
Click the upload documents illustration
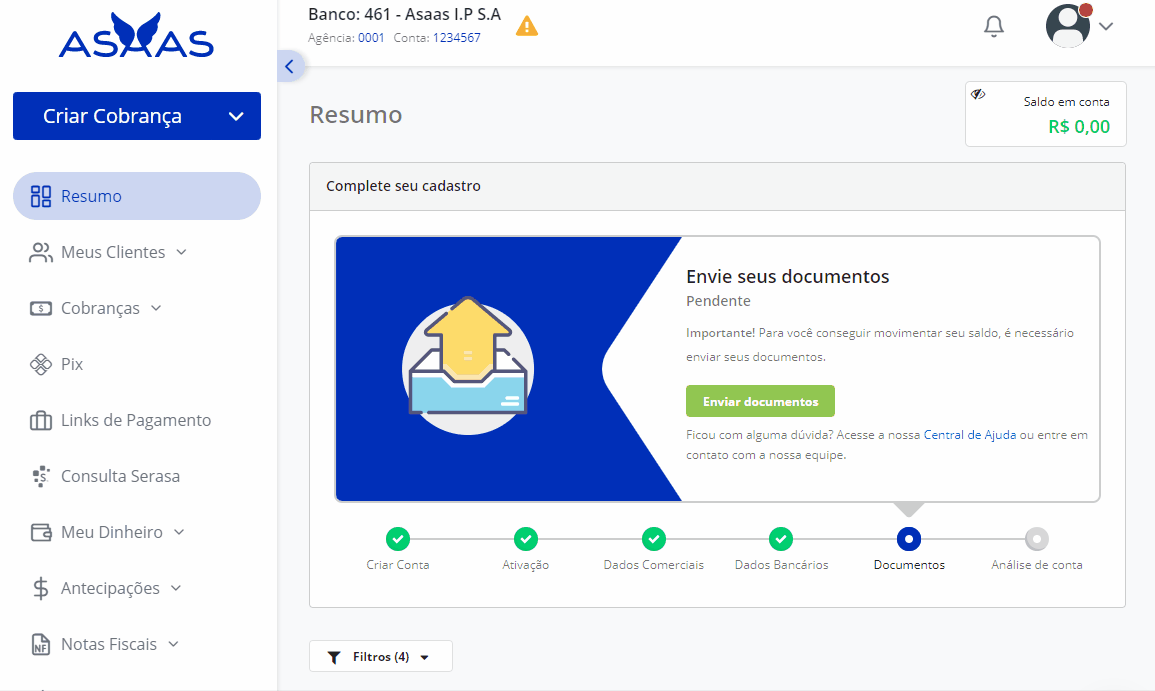tap(468, 365)
